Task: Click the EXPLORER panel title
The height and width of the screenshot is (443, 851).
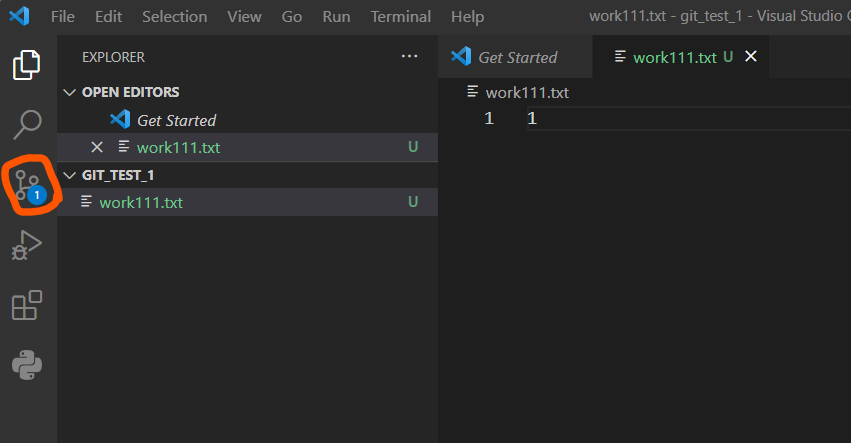Action: point(113,57)
